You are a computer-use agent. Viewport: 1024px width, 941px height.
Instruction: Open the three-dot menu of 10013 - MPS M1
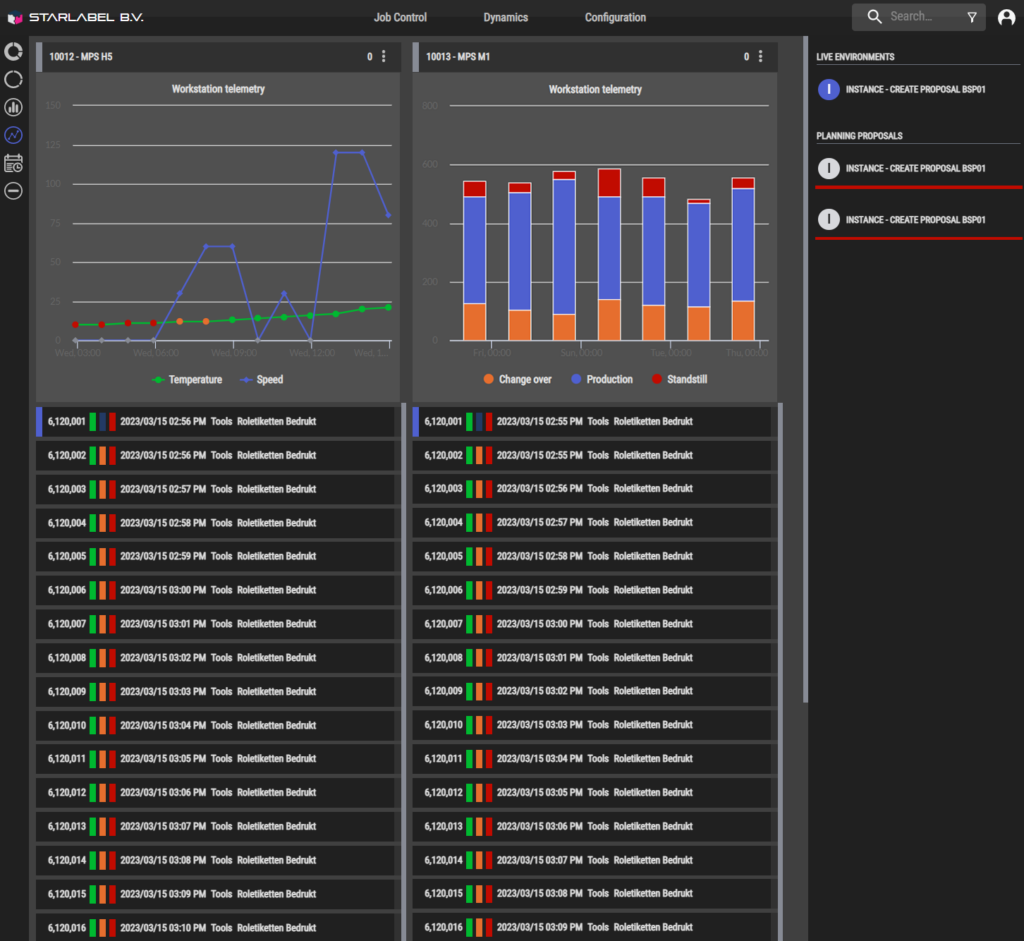click(x=760, y=57)
